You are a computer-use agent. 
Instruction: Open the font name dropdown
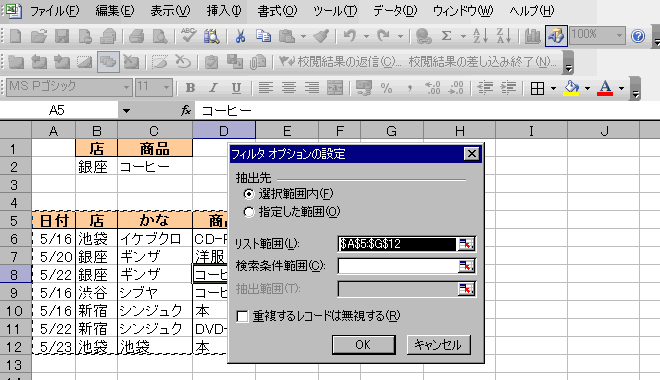pos(126,88)
